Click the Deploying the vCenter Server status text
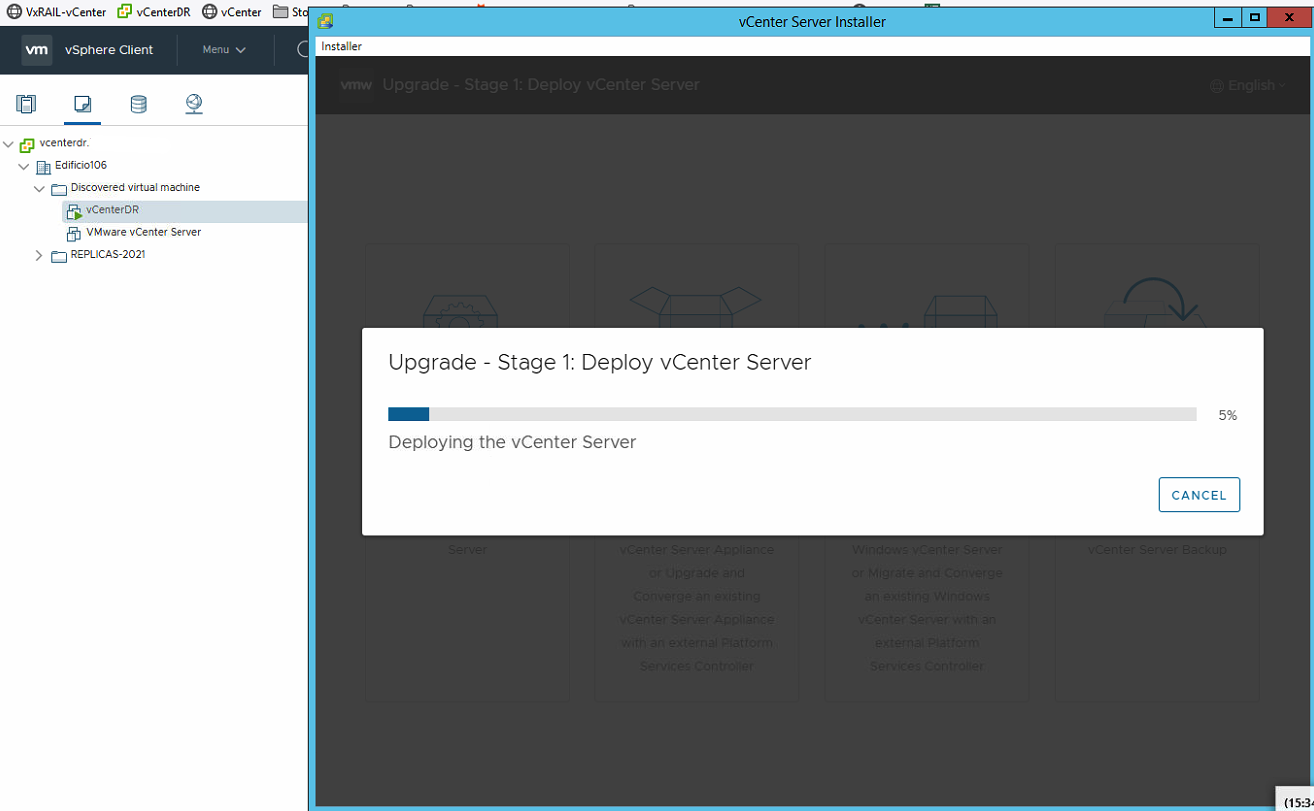This screenshot has height=811, width=1314. (512, 442)
